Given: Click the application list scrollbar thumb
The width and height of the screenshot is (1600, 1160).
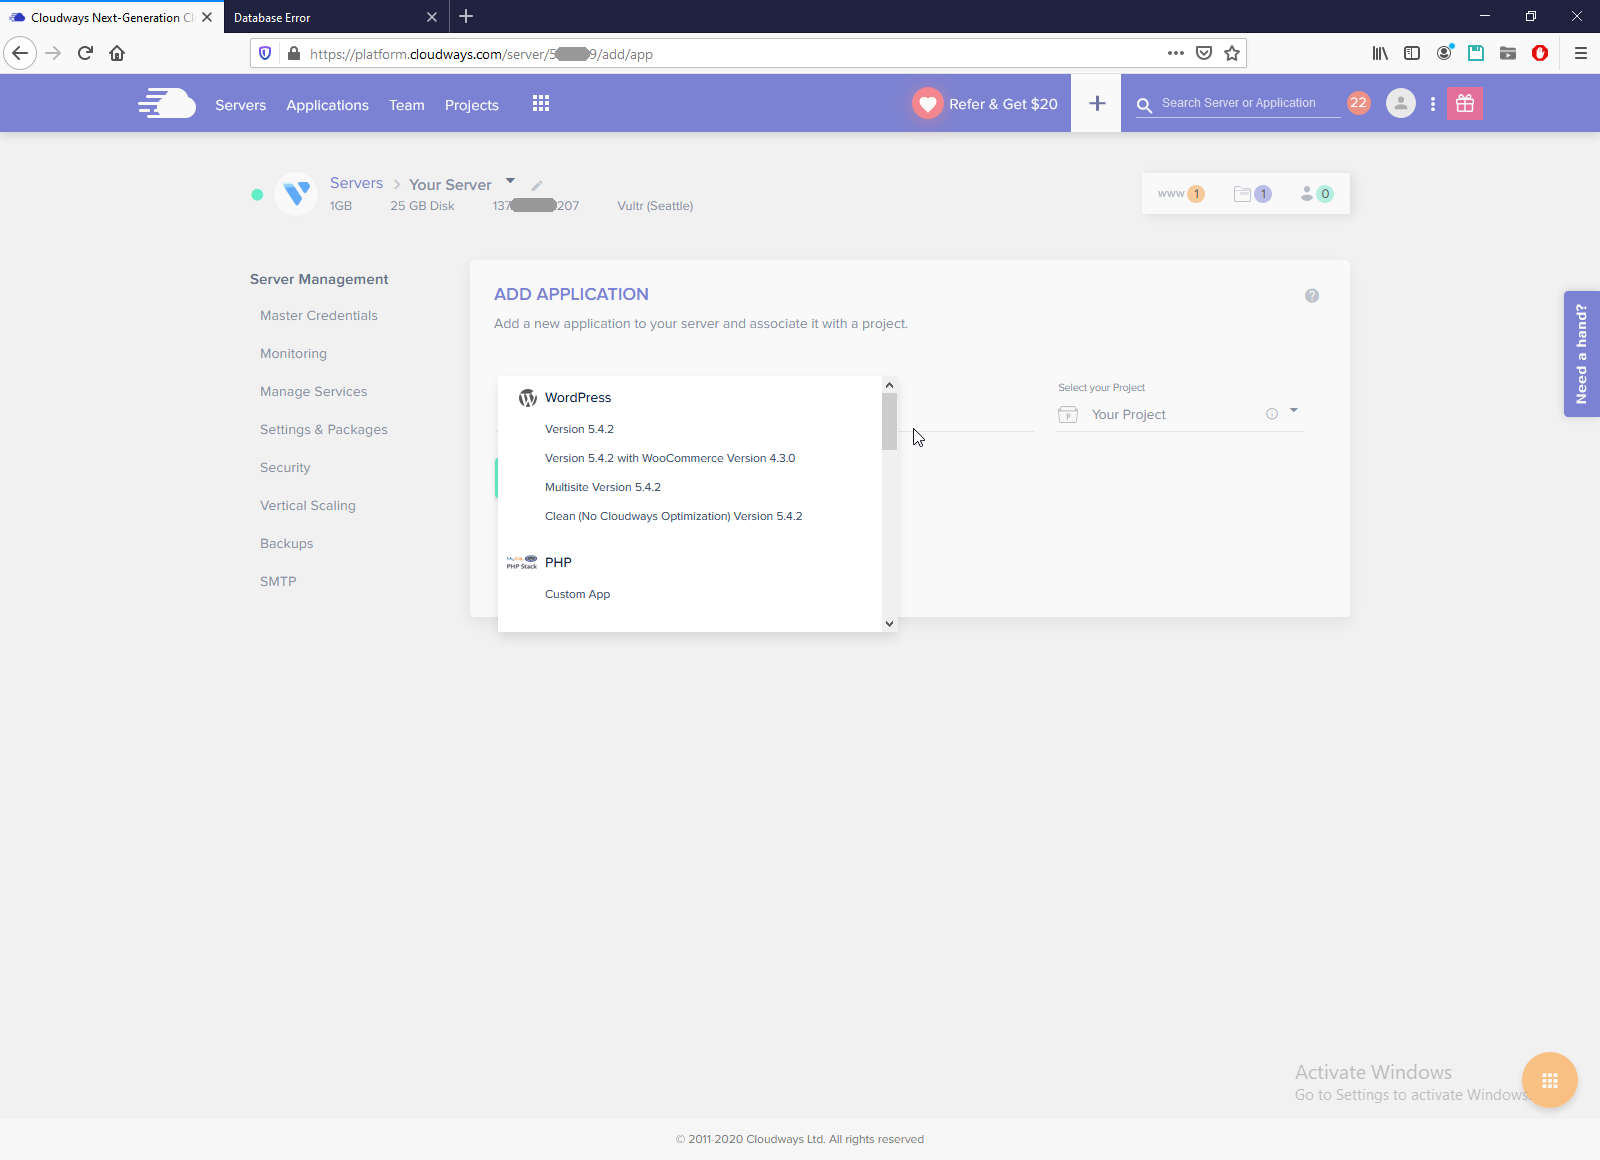Looking at the screenshot, I should pyautogui.click(x=889, y=421).
